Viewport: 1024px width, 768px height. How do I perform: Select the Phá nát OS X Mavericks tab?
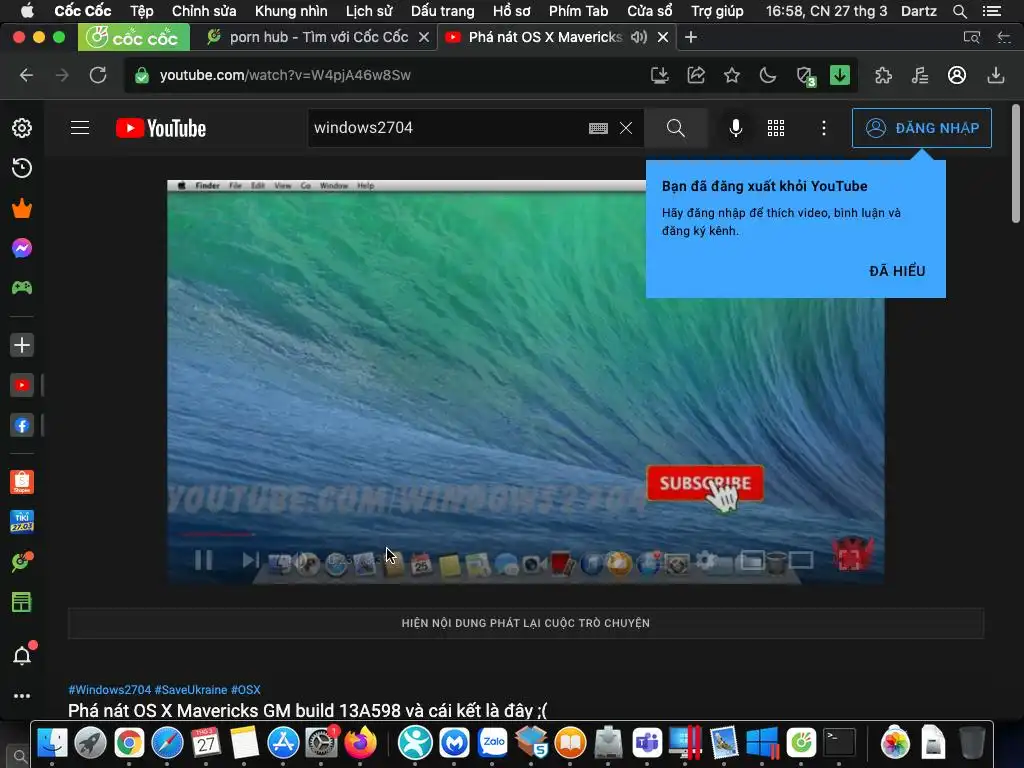point(545,37)
